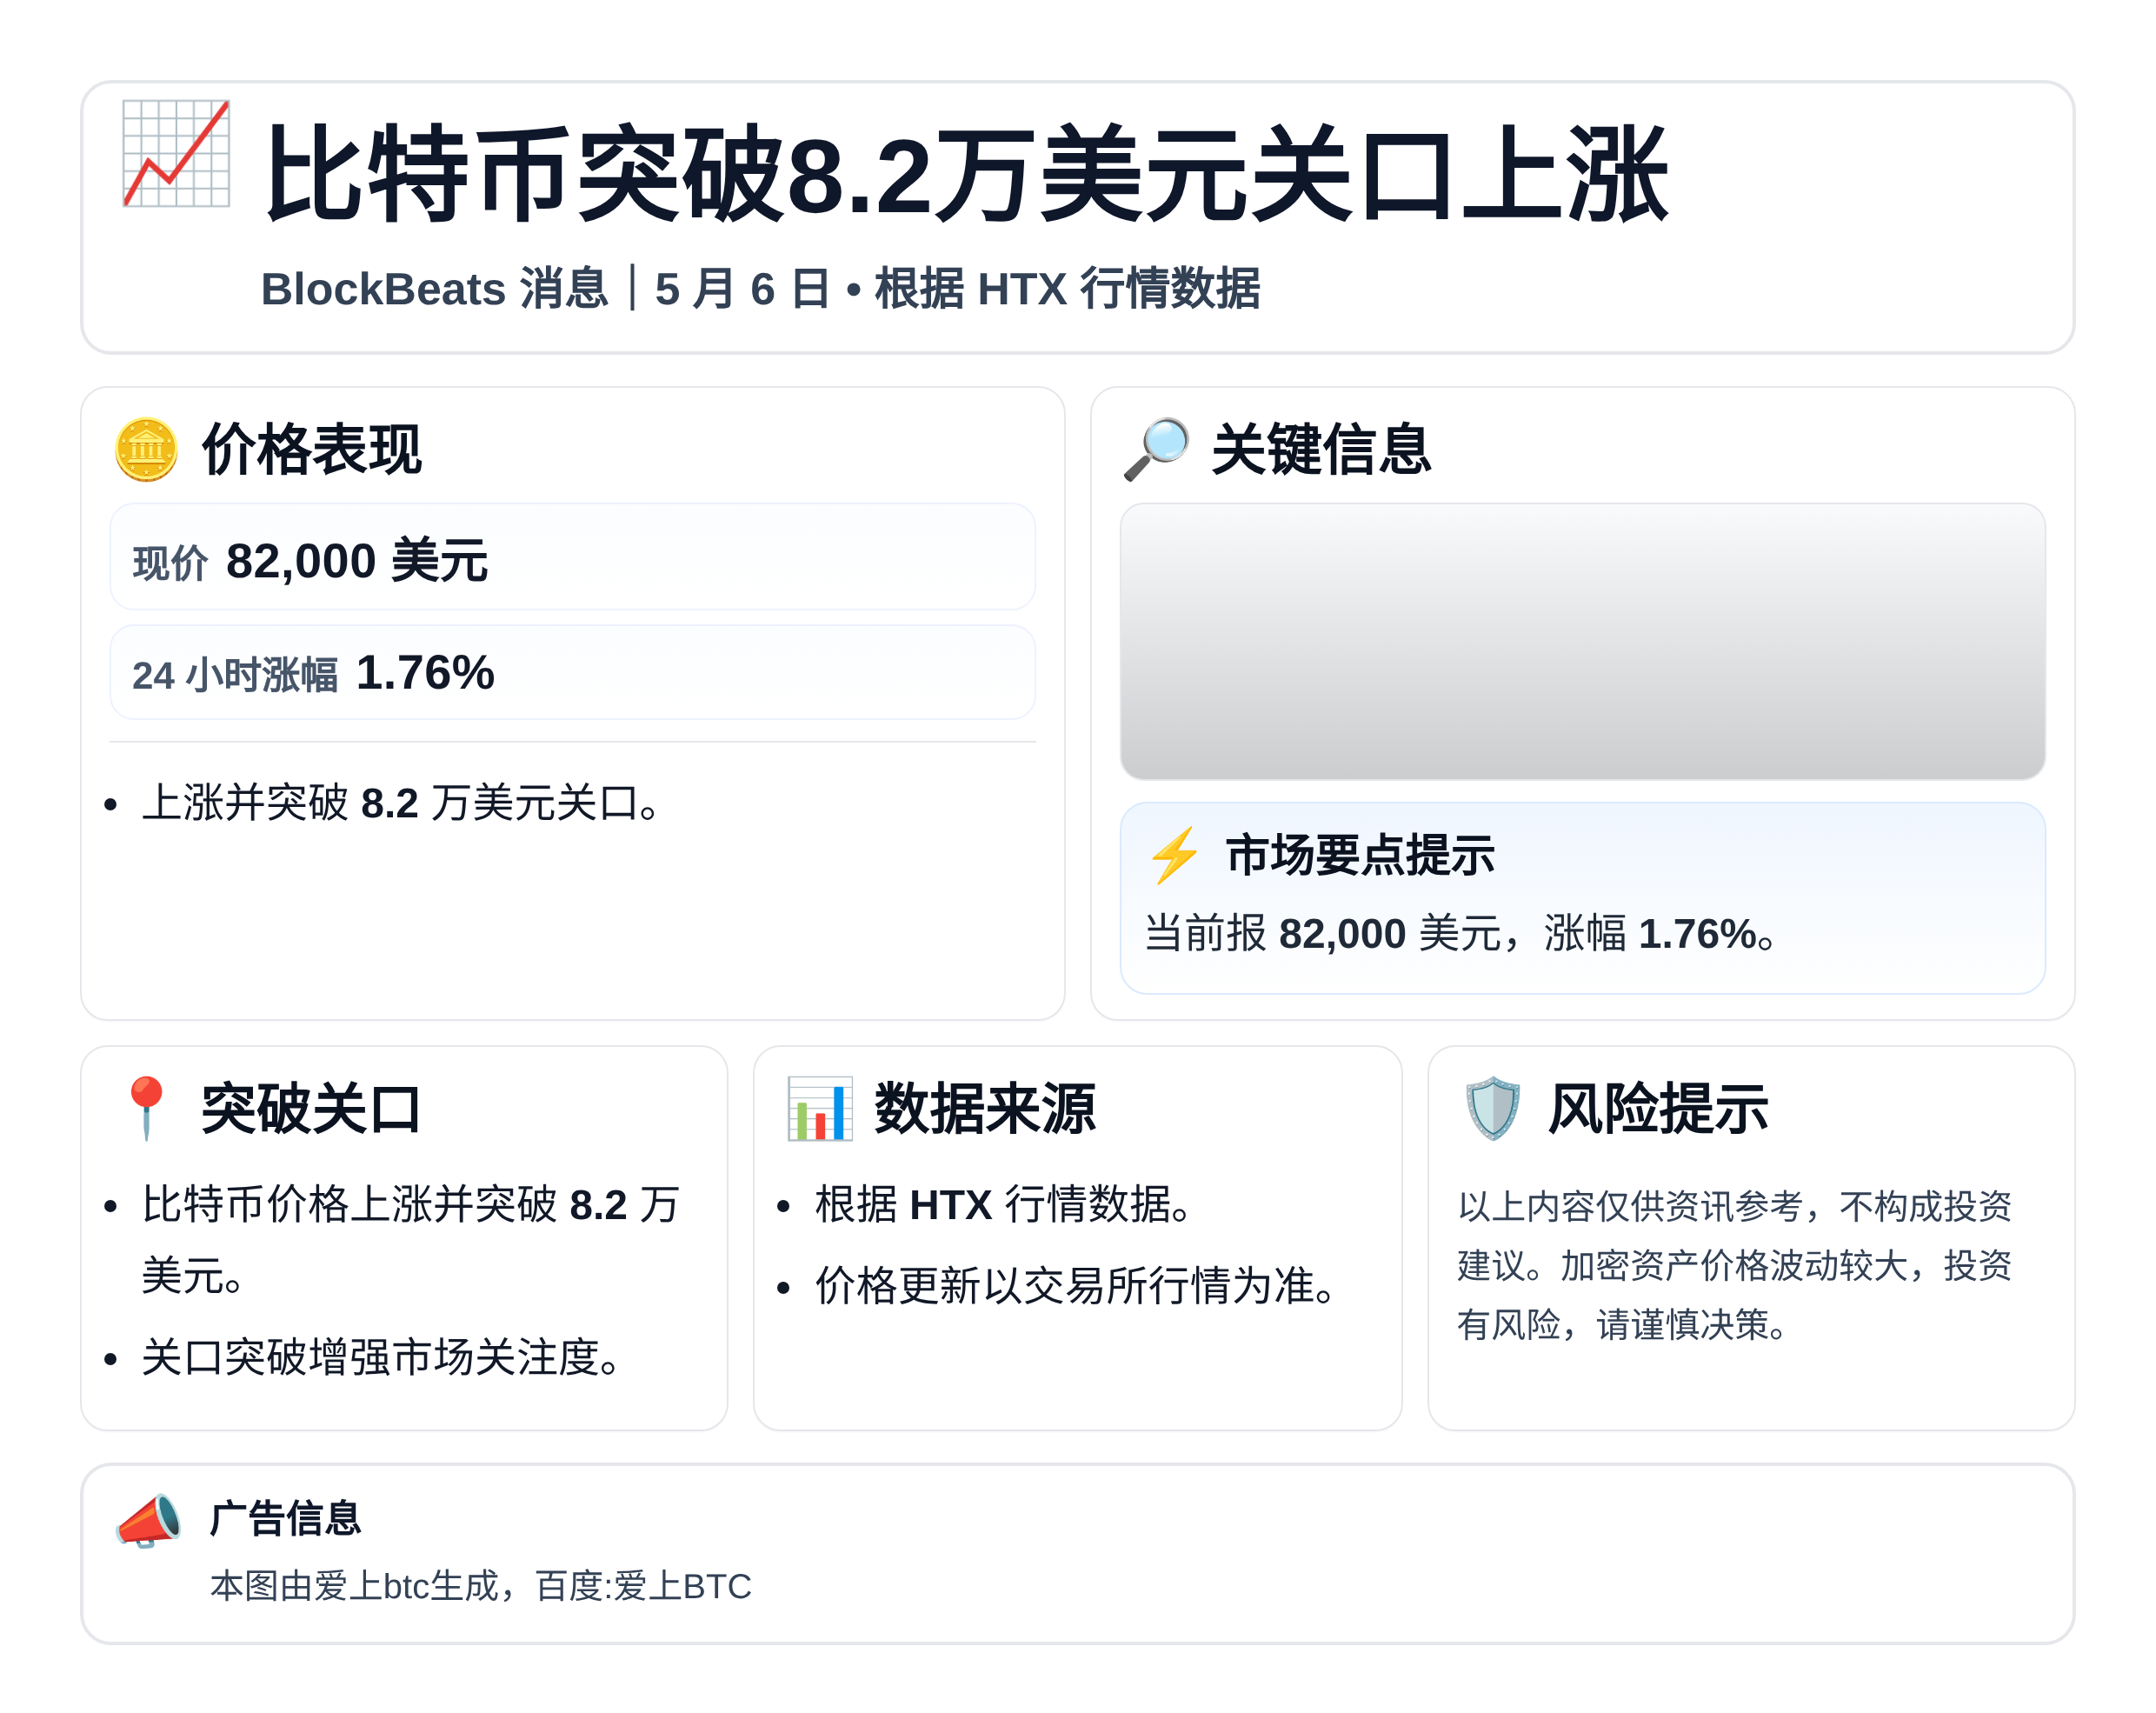The width and height of the screenshot is (2156, 1713).
Task: Click the gold coin icon next to 价格表现
Action: point(146,449)
